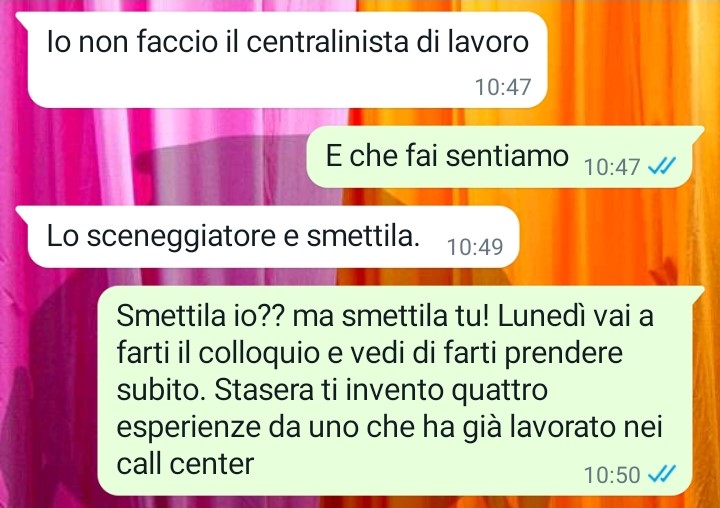The height and width of the screenshot is (508, 720).
Task: Tap the blue read receipt beside 10:50
Action: 662,474
